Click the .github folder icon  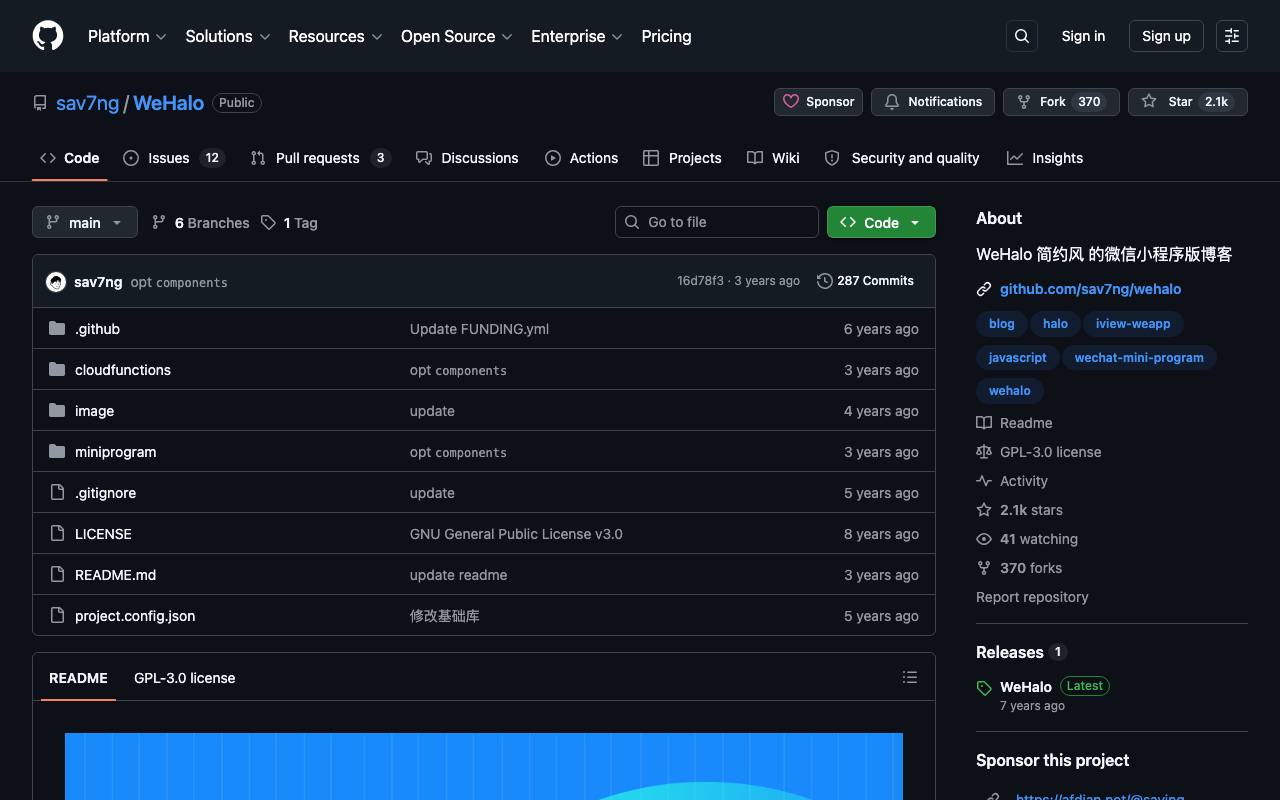57,328
